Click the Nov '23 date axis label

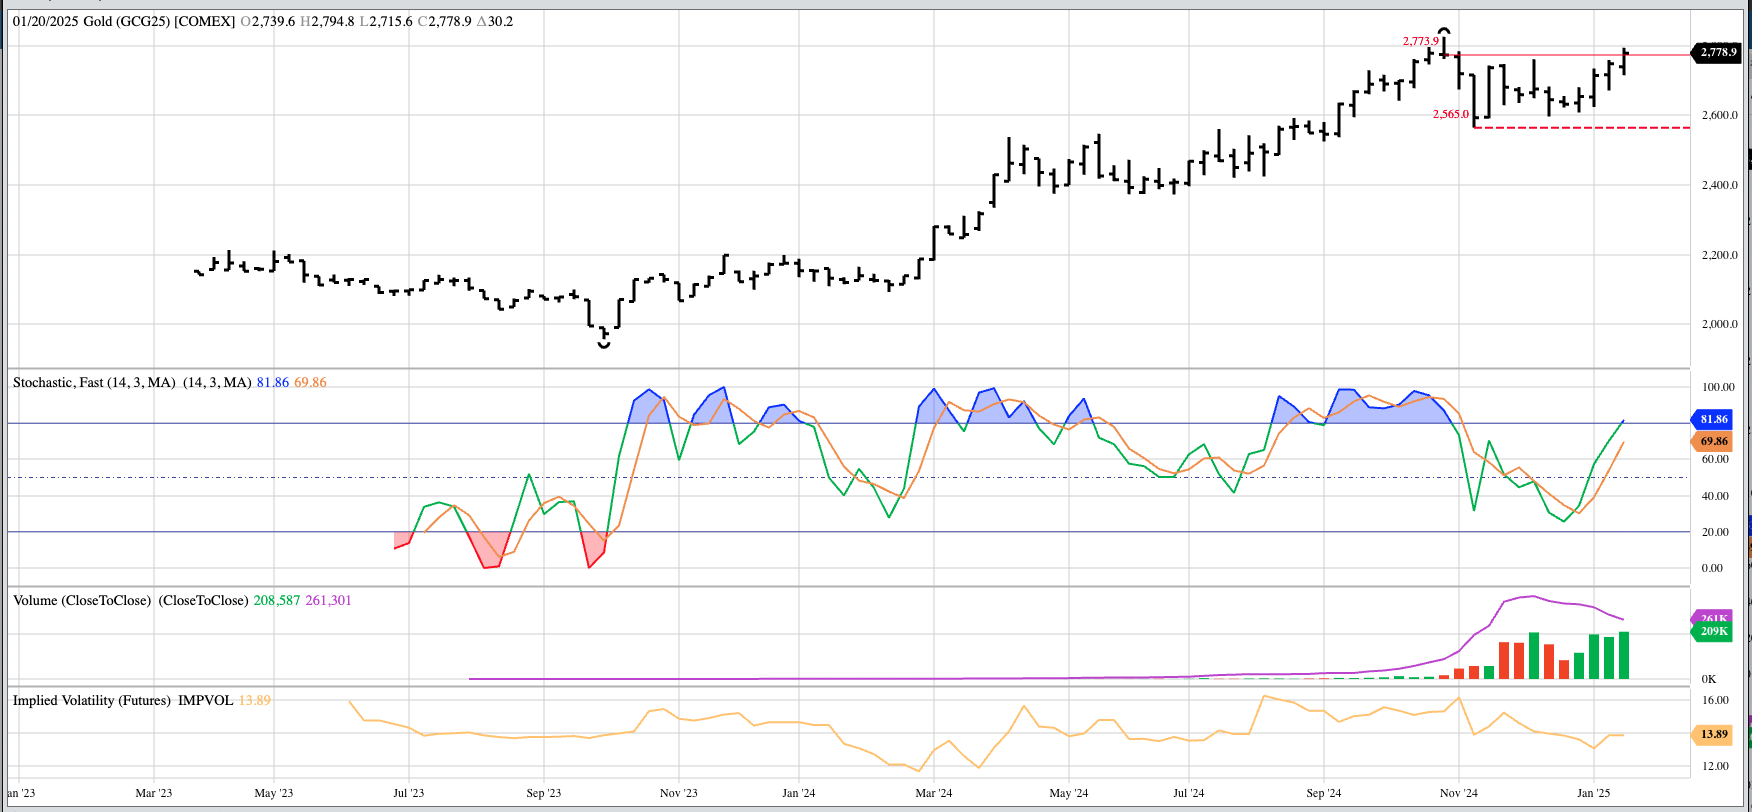tap(678, 793)
